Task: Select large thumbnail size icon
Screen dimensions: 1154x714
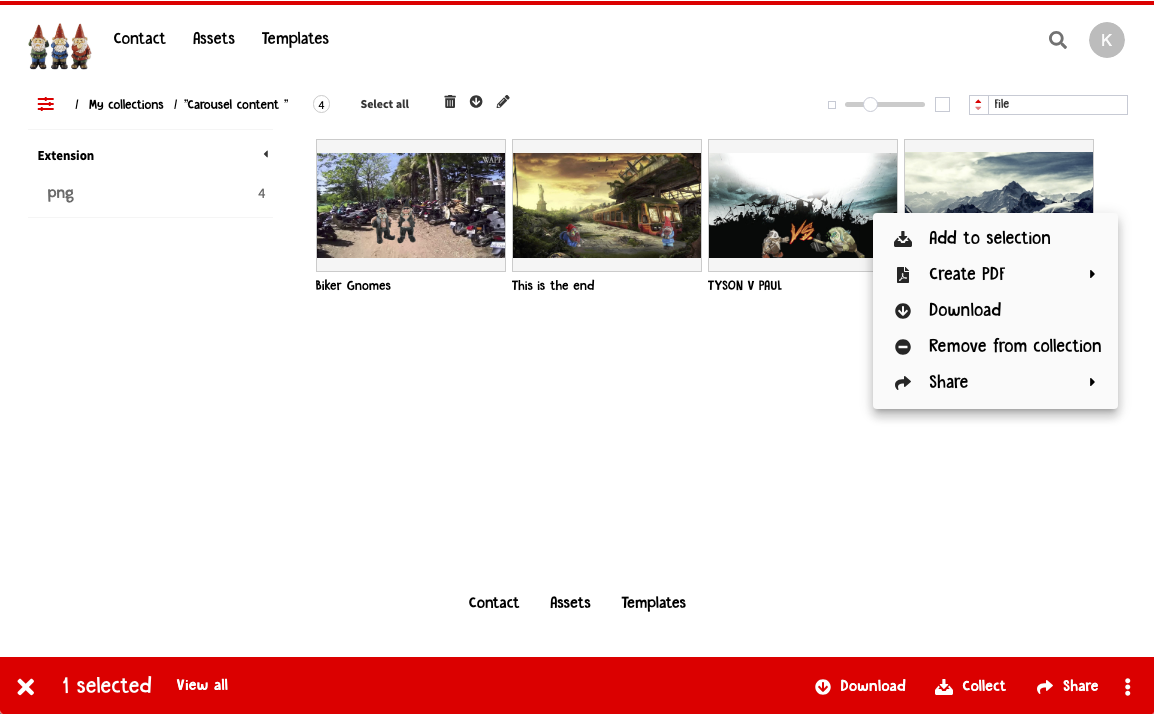Action: (942, 105)
